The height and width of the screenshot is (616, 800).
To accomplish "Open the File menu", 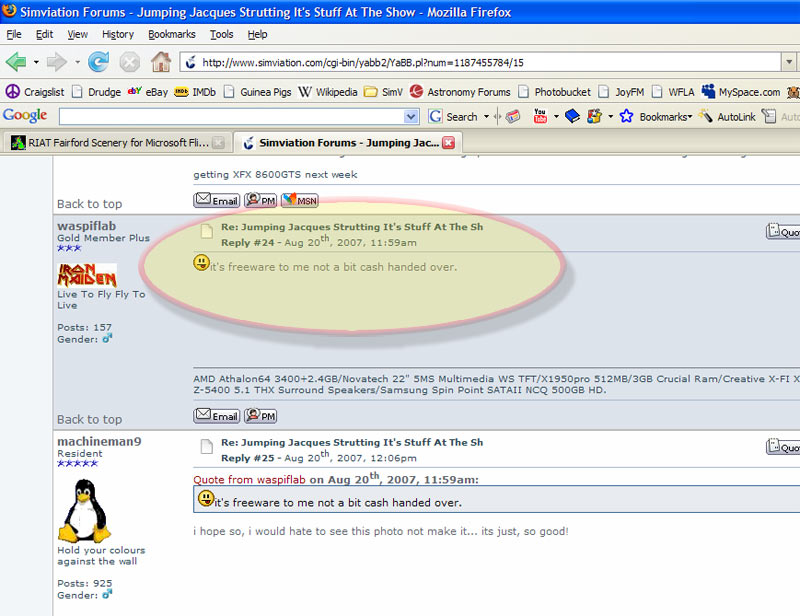I will coord(14,34).
